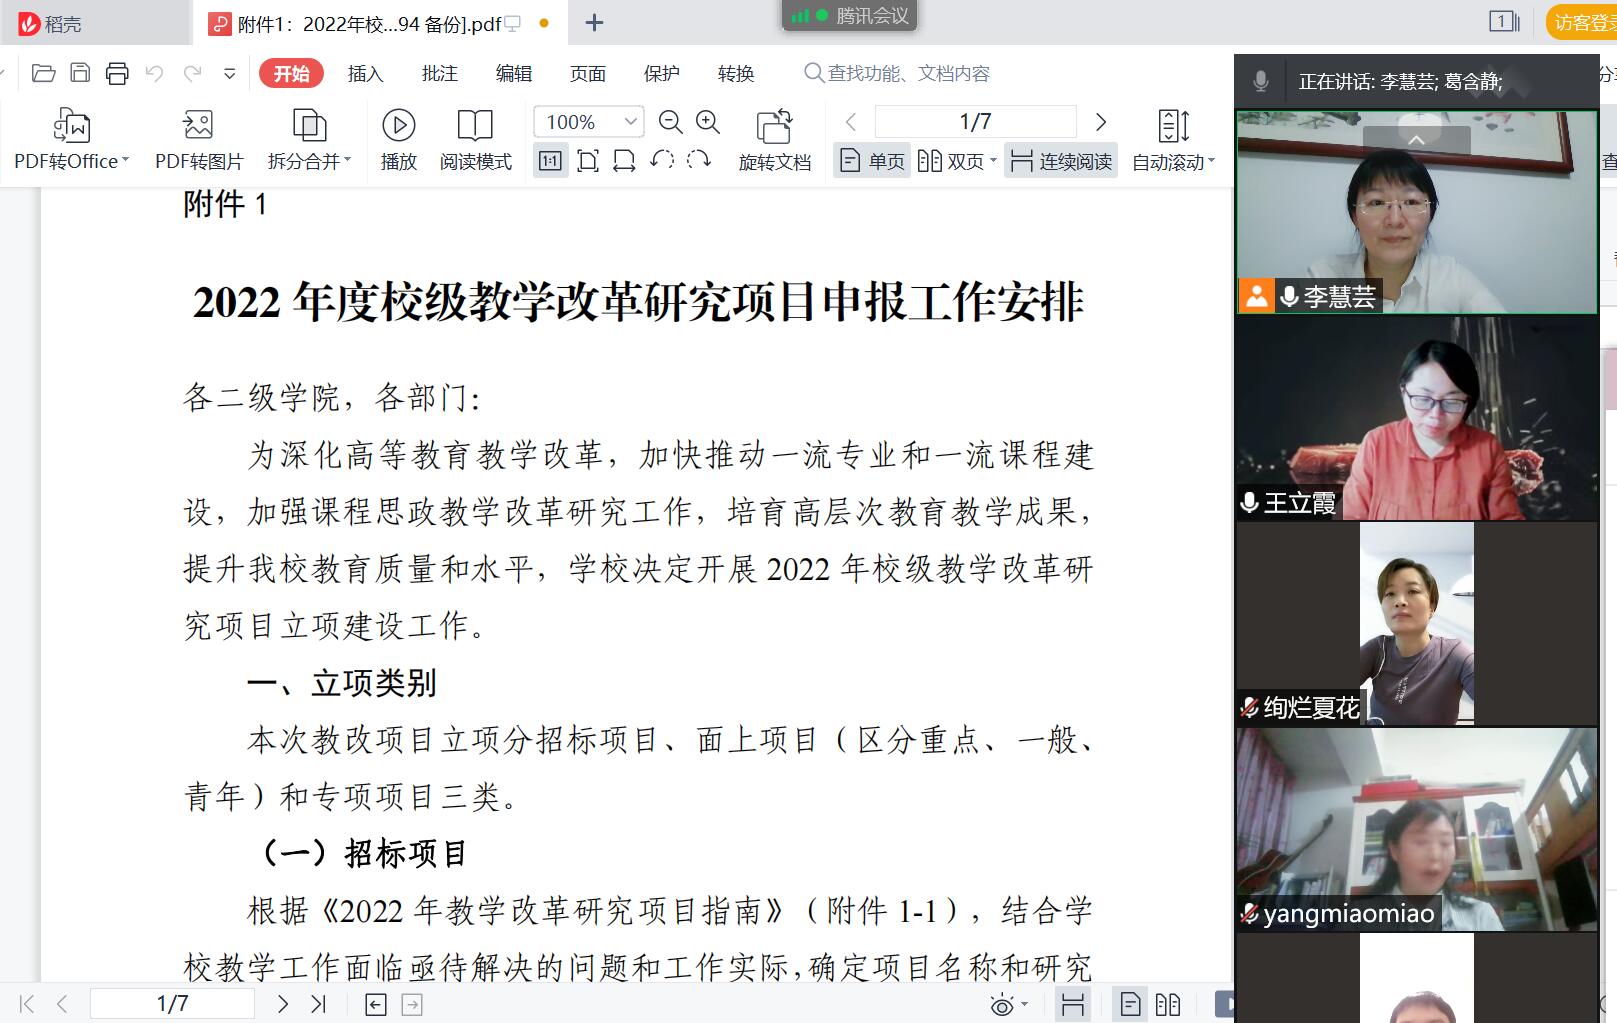Toggle 单页 single page view

click(x=873, y=161)
